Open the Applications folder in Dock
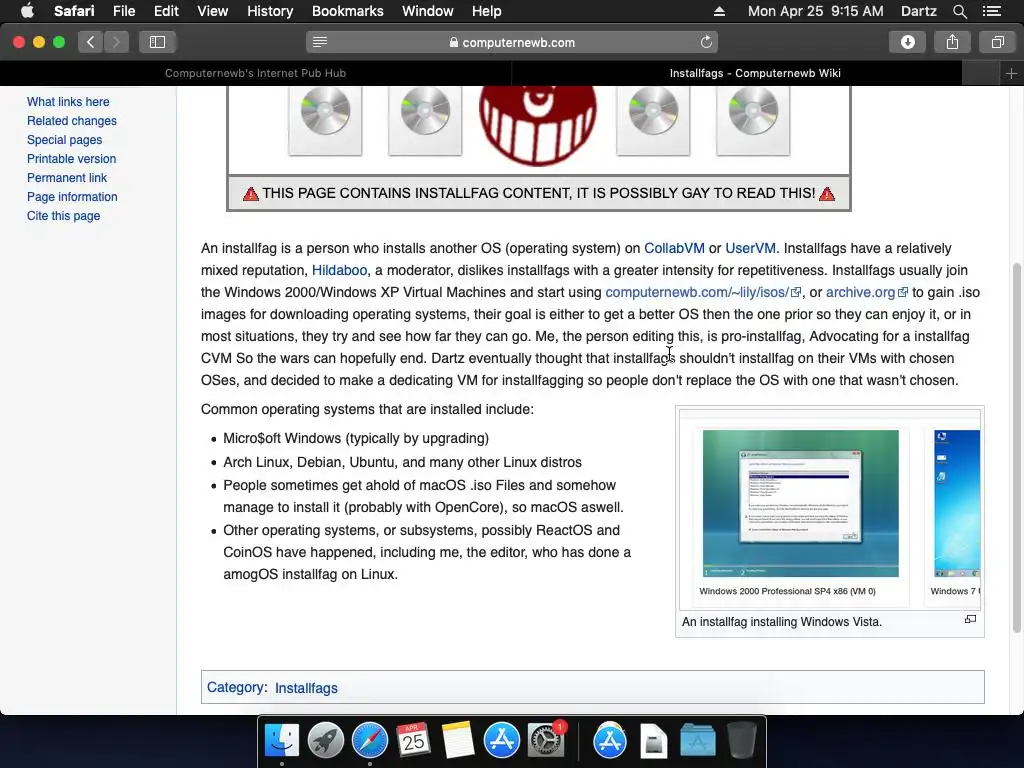1024x768 pixels. pos(697,741)
